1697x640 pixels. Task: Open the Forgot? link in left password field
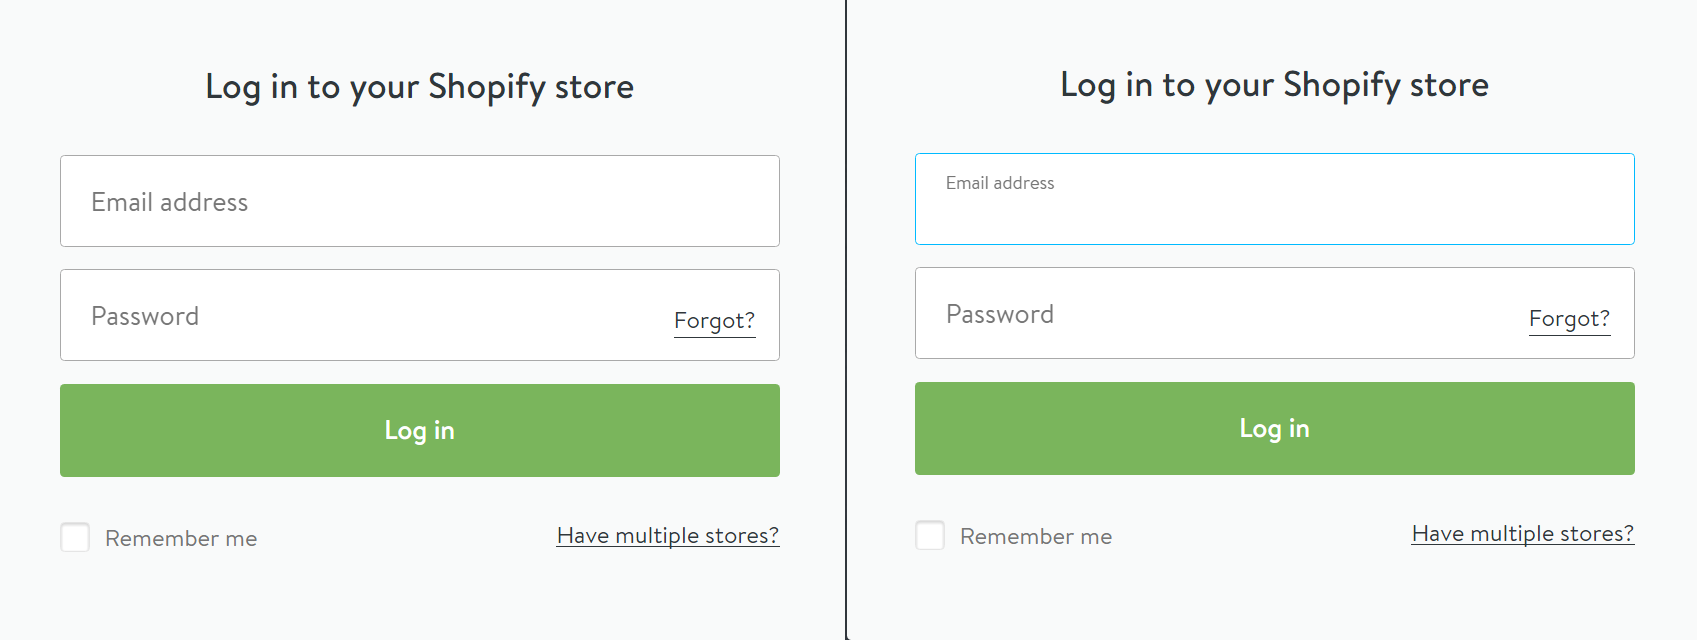click(714, 321)
